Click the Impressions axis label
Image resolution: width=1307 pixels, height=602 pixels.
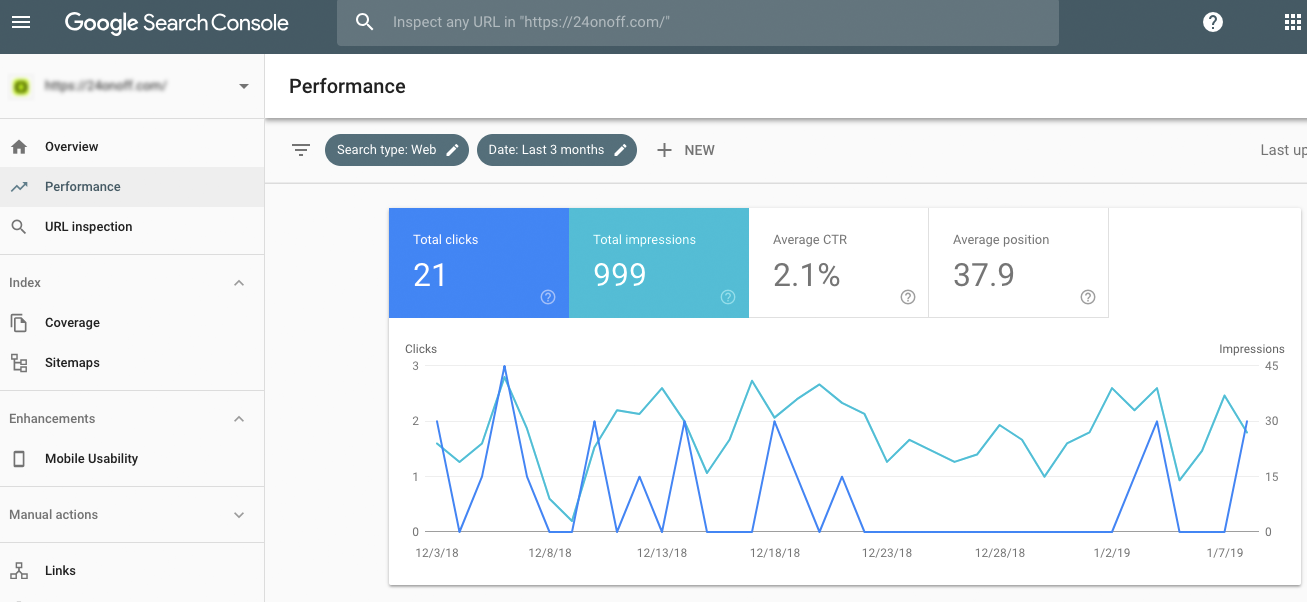click(x=1251, y=349)
